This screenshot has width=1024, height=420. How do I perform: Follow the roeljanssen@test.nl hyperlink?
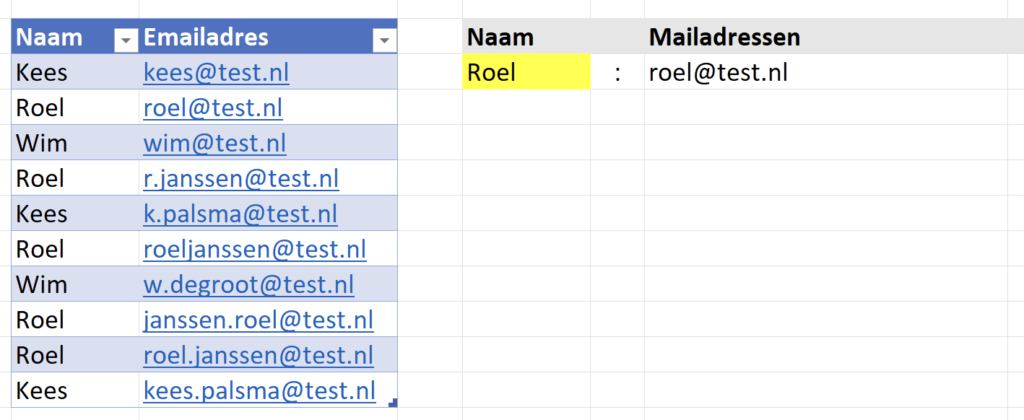pyautogui.click(x=254, y=249)
